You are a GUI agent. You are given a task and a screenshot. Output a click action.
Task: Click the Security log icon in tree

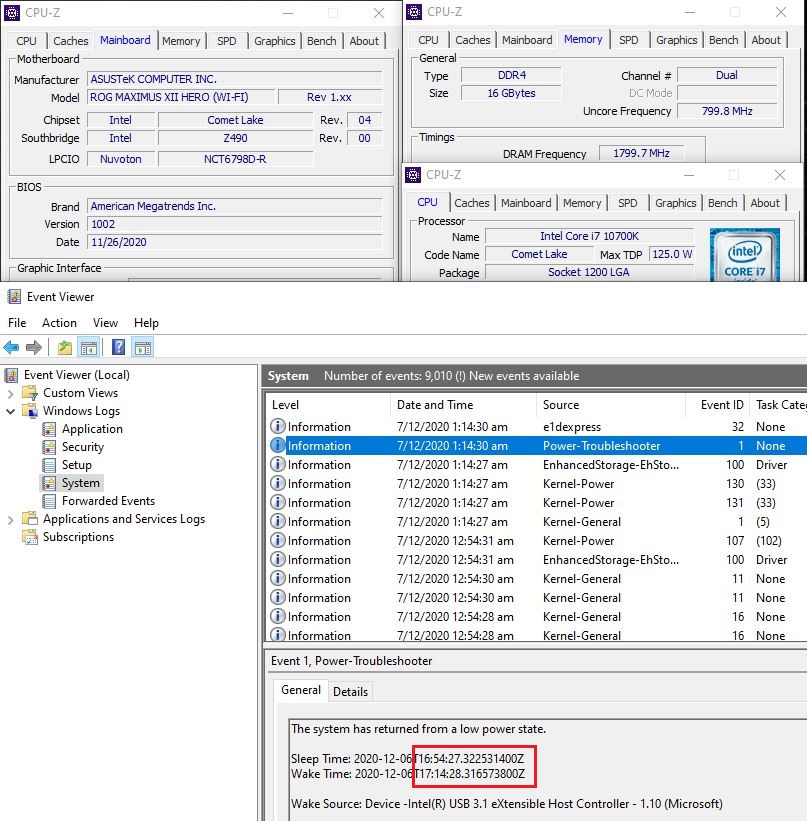pyautogui.click(x=49, y=447)
